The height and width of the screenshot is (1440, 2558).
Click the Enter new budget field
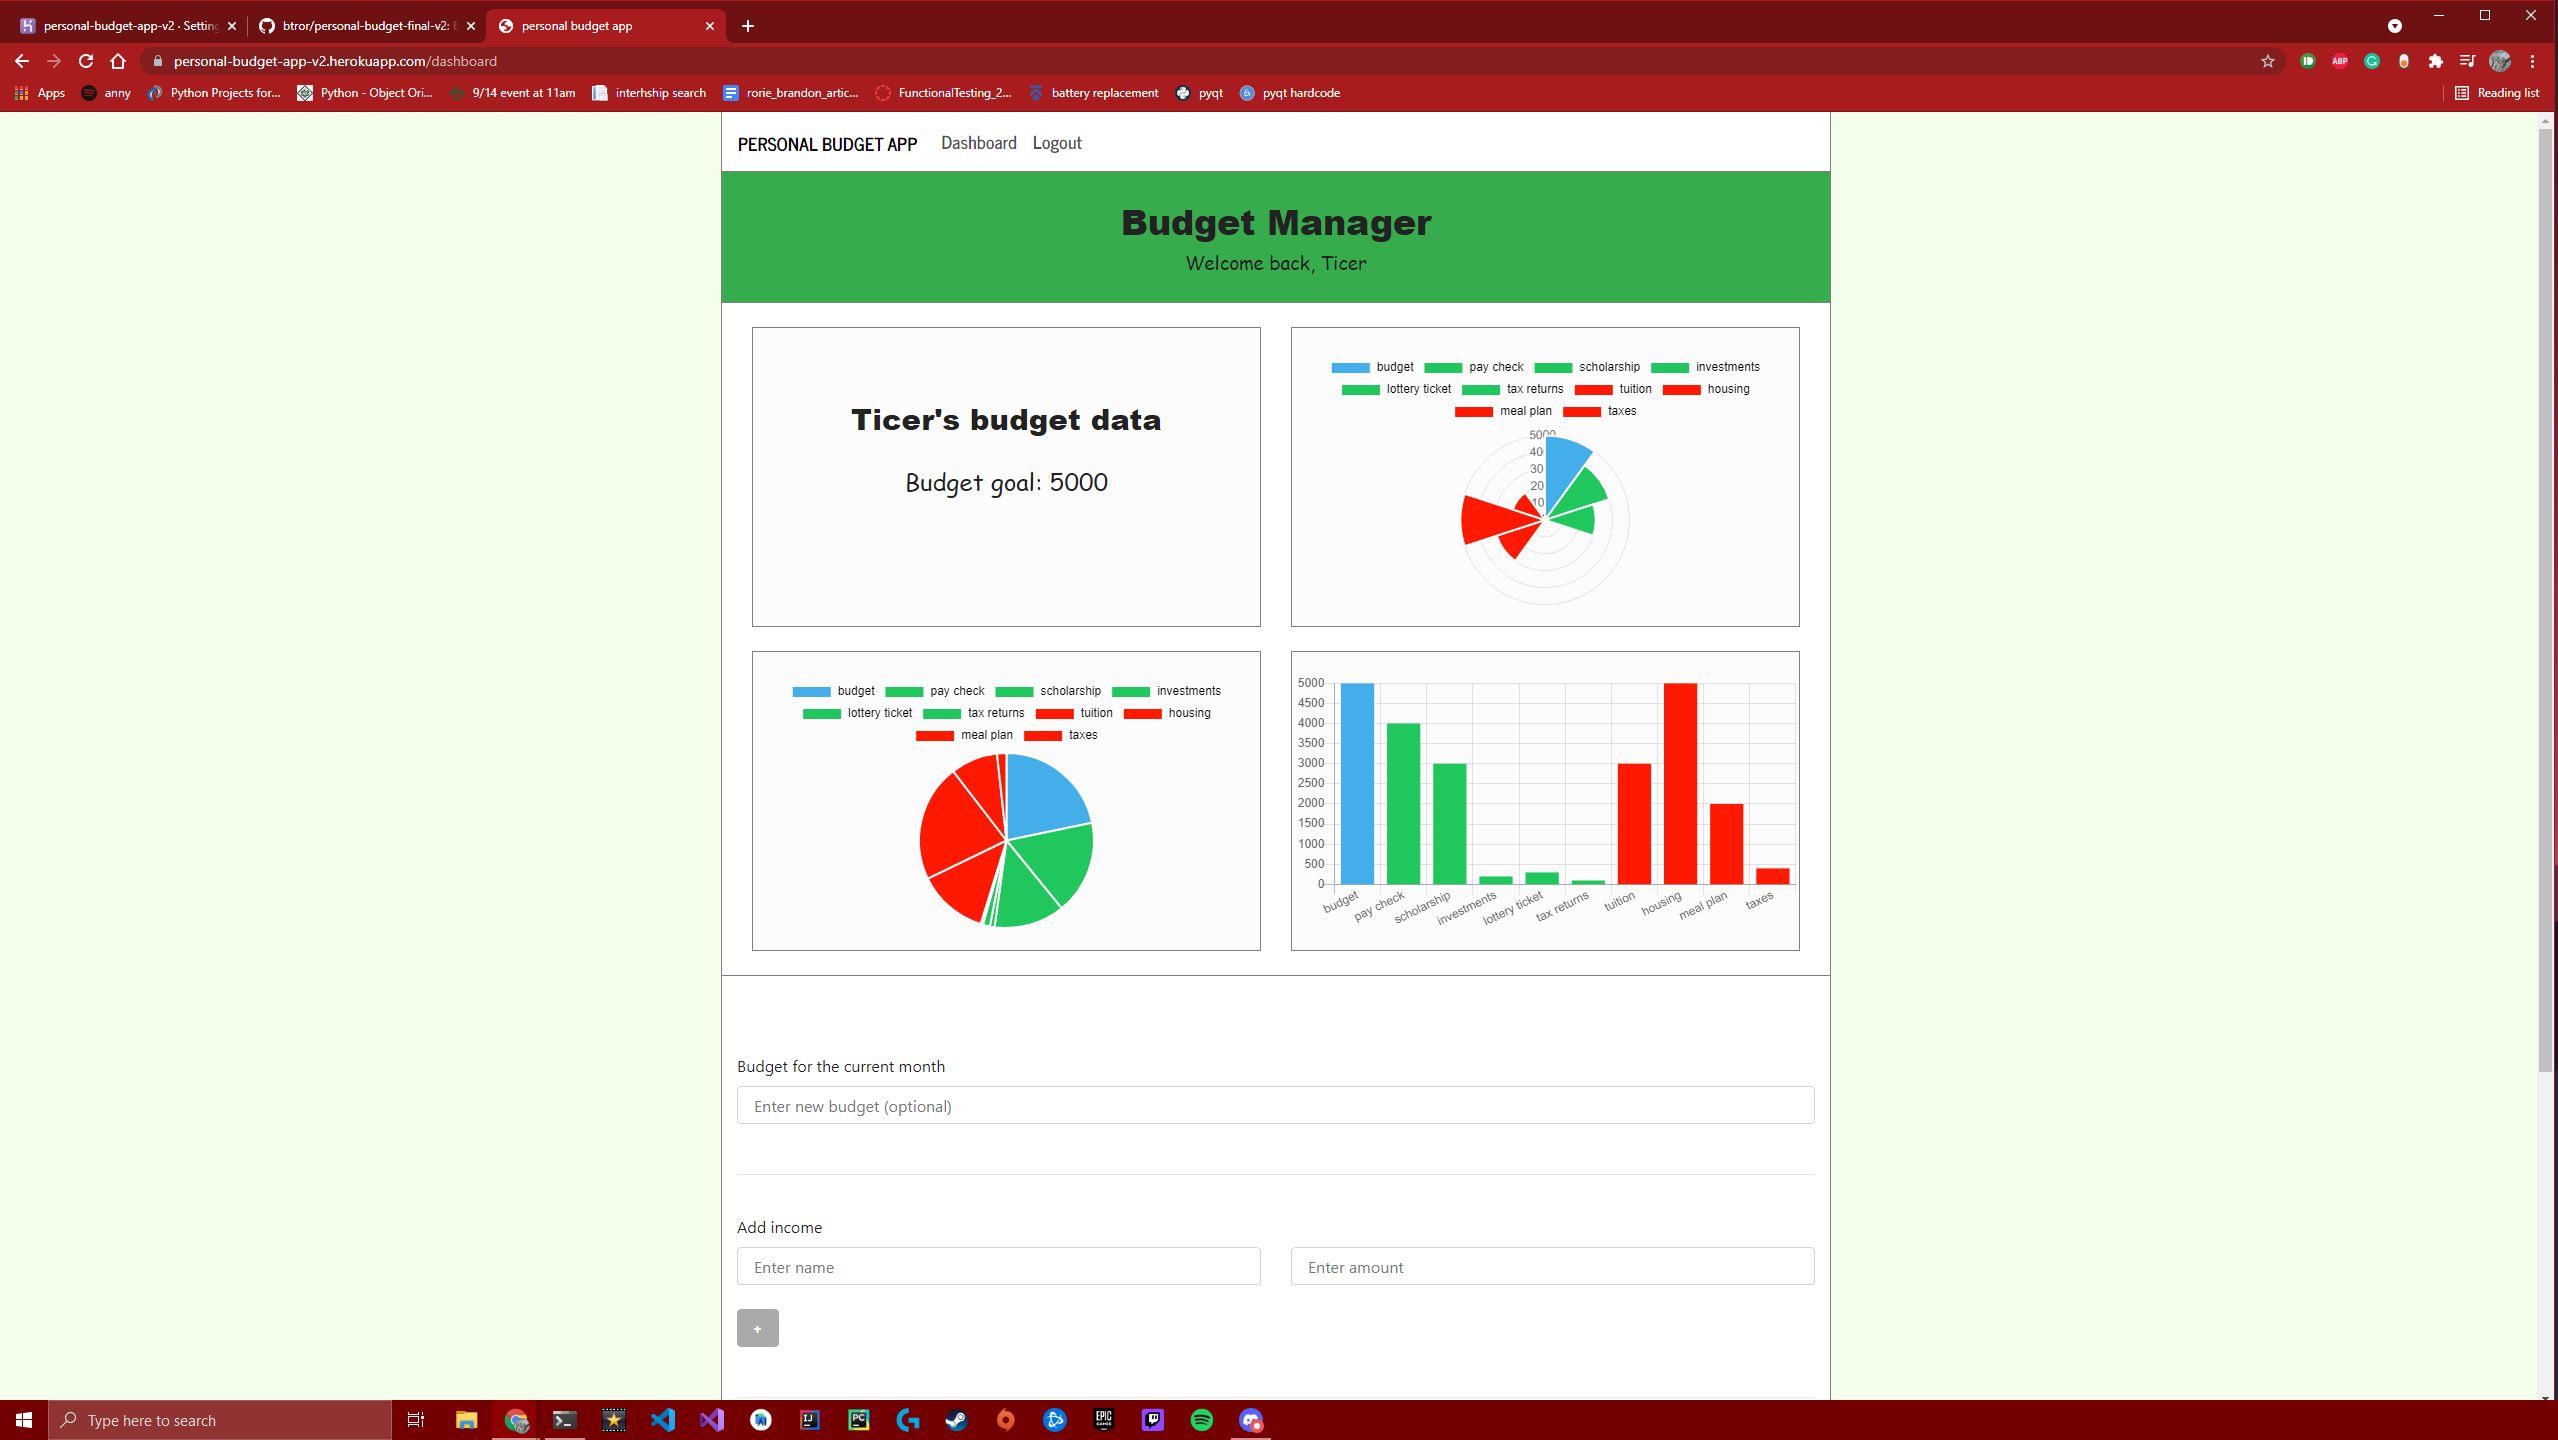pos(1275,1106)
